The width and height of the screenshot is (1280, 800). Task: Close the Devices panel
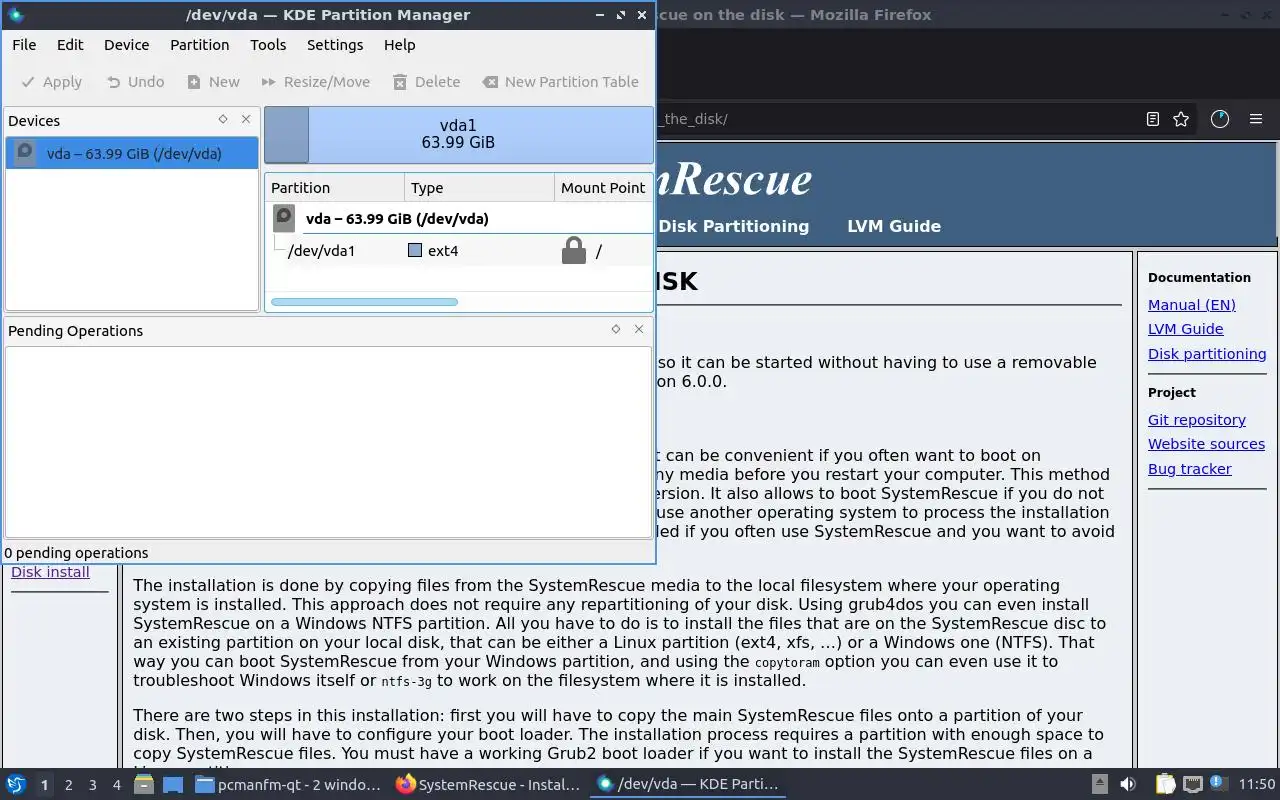pos(246,119)
